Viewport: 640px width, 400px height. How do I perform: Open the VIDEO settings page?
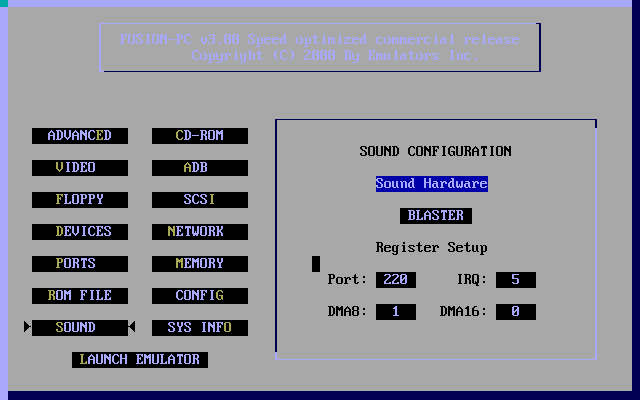80,168
